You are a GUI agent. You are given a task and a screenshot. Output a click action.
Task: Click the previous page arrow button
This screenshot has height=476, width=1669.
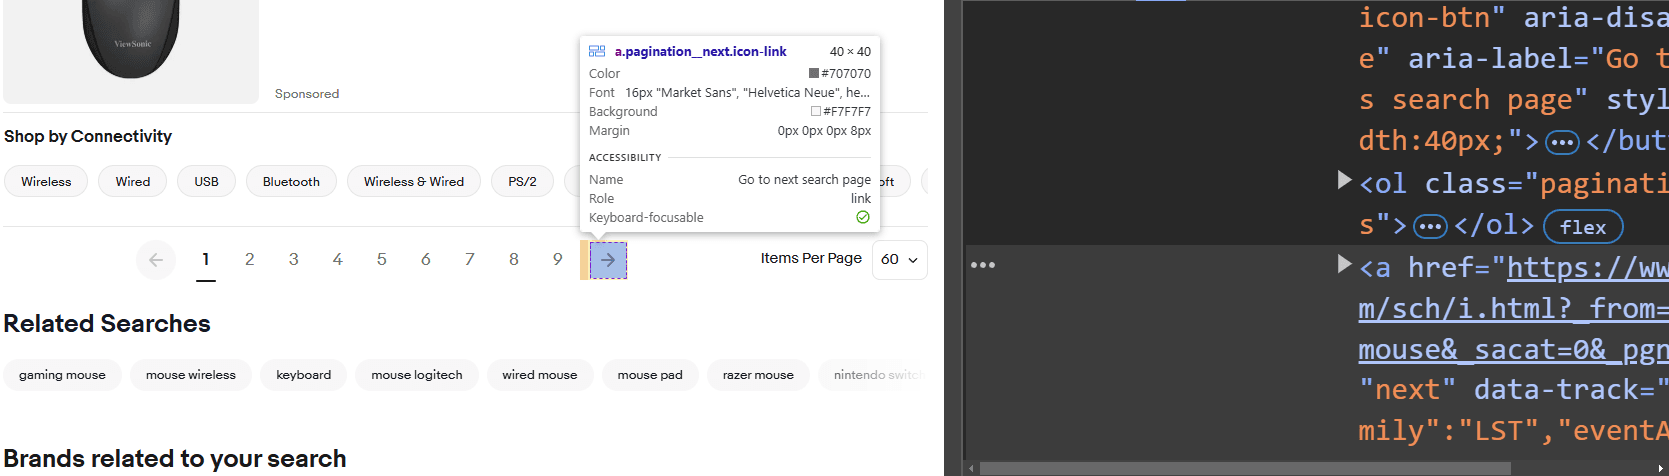pos(156,260)
